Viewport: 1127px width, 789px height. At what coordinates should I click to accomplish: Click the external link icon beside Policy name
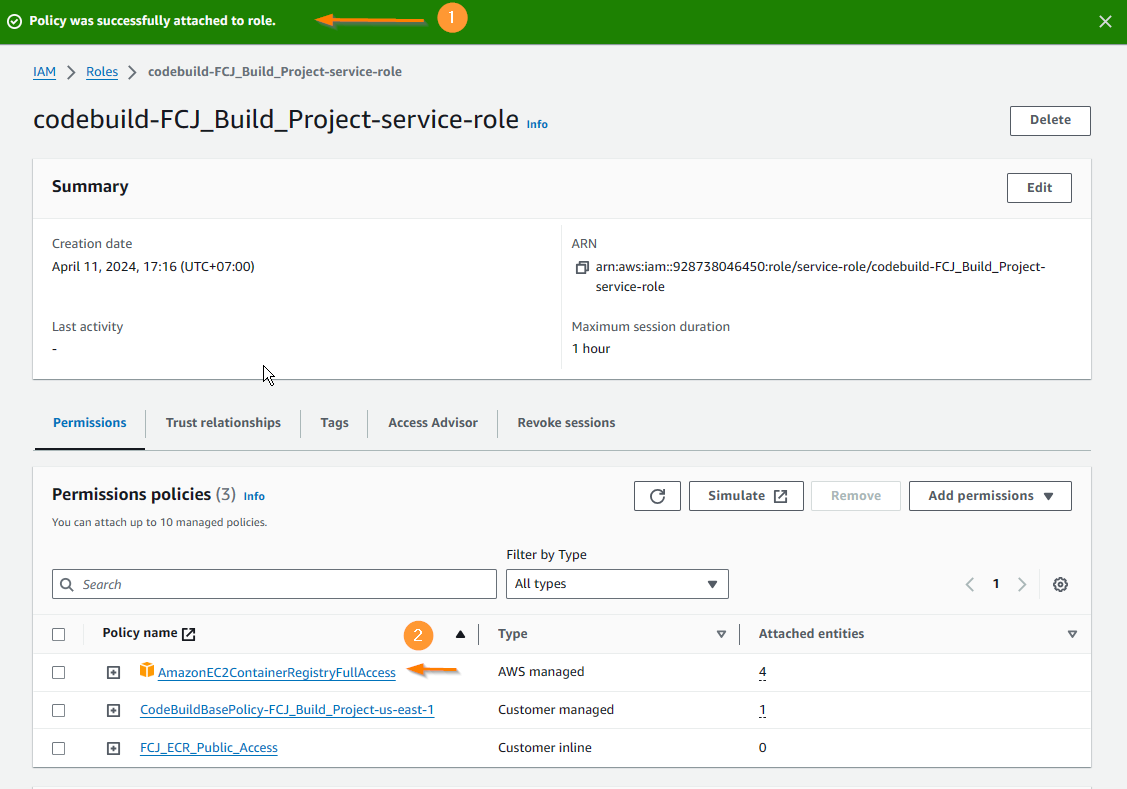point(188,634)
